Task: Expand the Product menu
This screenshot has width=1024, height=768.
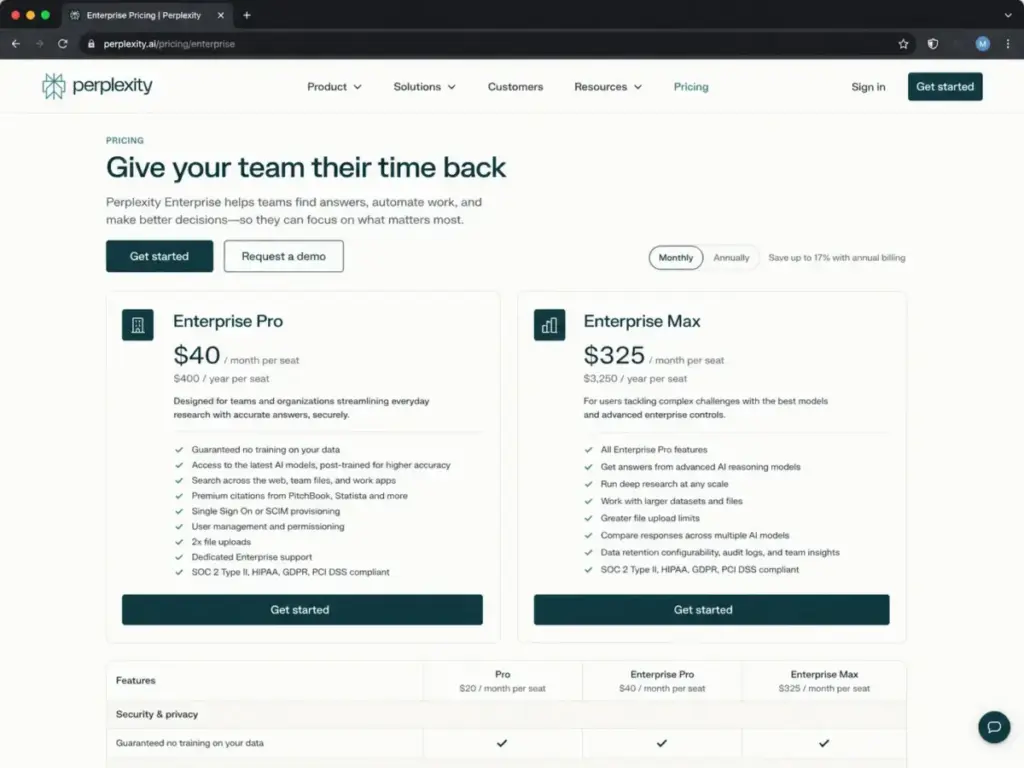Action: 334,86
